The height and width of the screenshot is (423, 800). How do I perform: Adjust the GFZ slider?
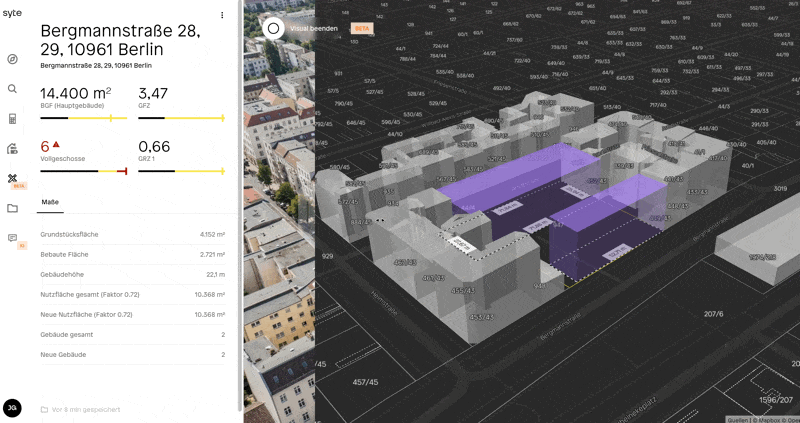point(180,118)
